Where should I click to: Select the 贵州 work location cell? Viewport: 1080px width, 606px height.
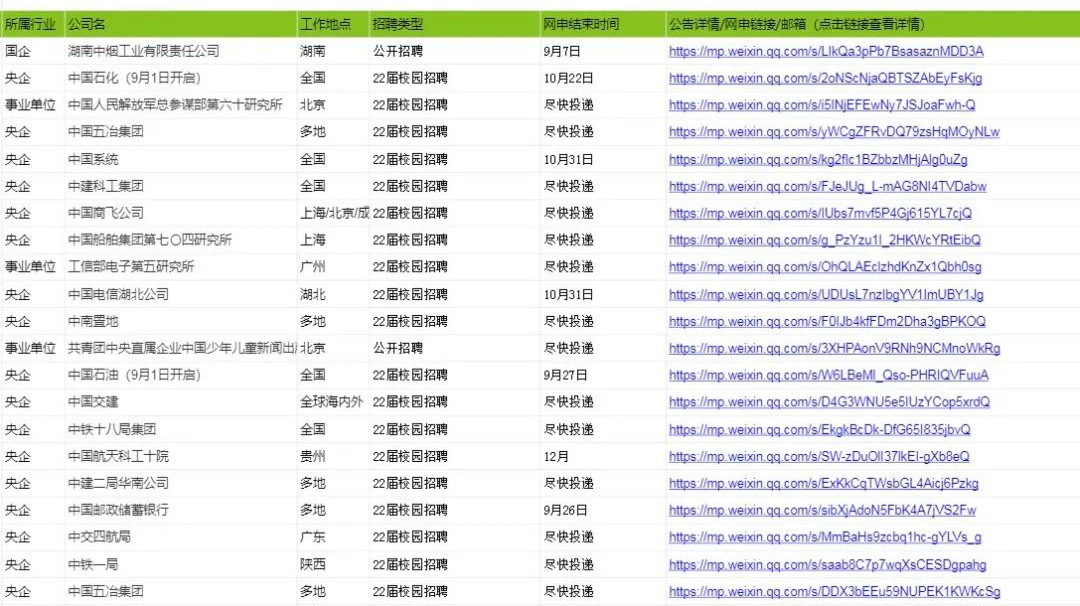click(333, 456)
